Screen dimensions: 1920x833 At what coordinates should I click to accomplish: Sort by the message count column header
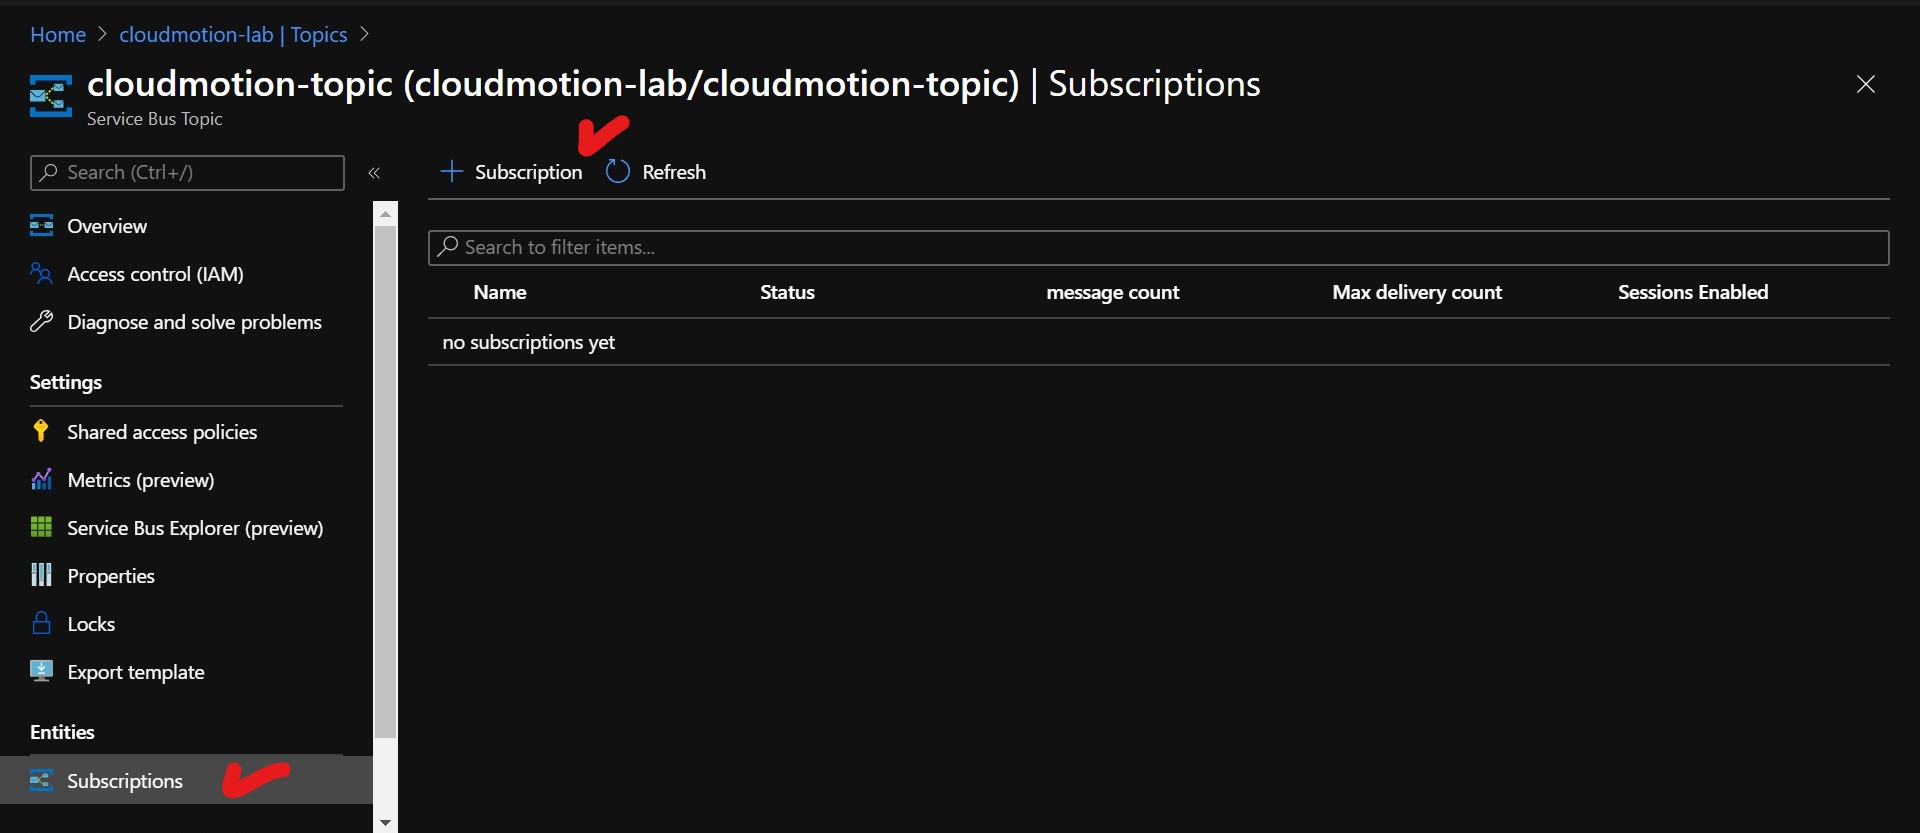[x=1113, y=292]
